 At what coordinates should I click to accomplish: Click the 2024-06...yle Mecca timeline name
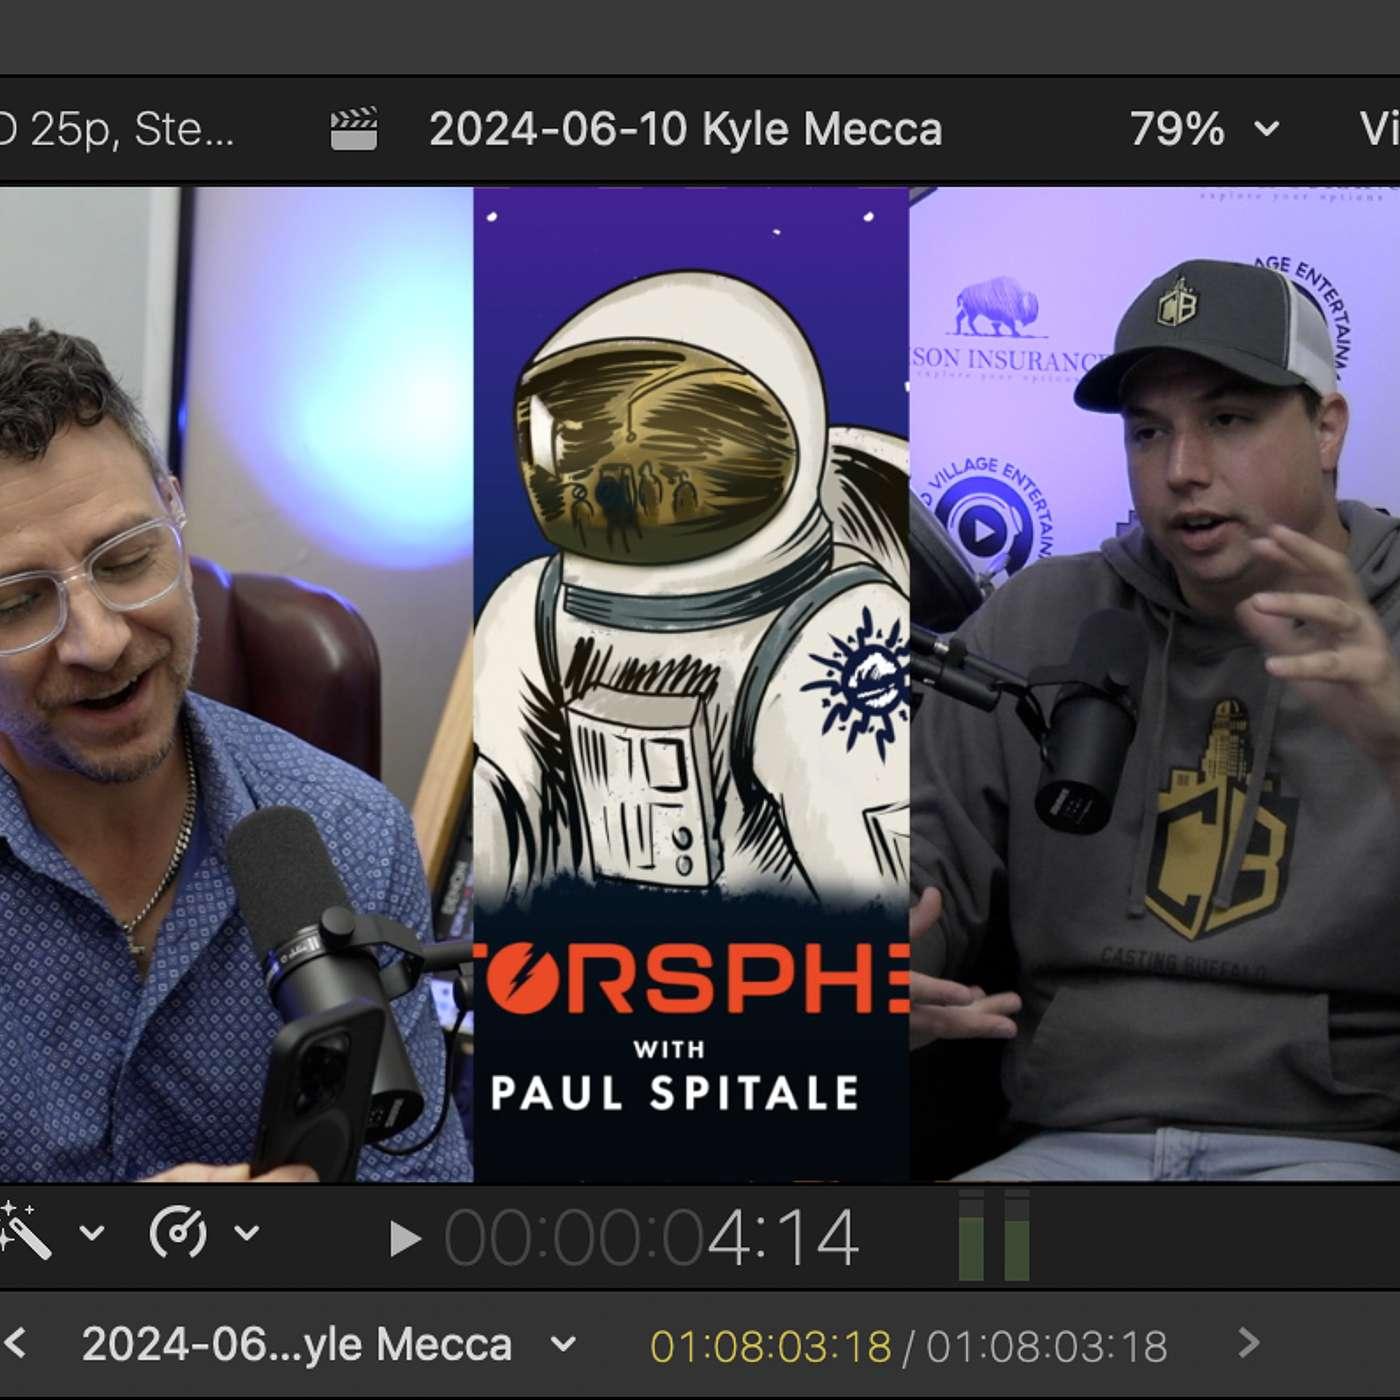tap(297, 1345)
